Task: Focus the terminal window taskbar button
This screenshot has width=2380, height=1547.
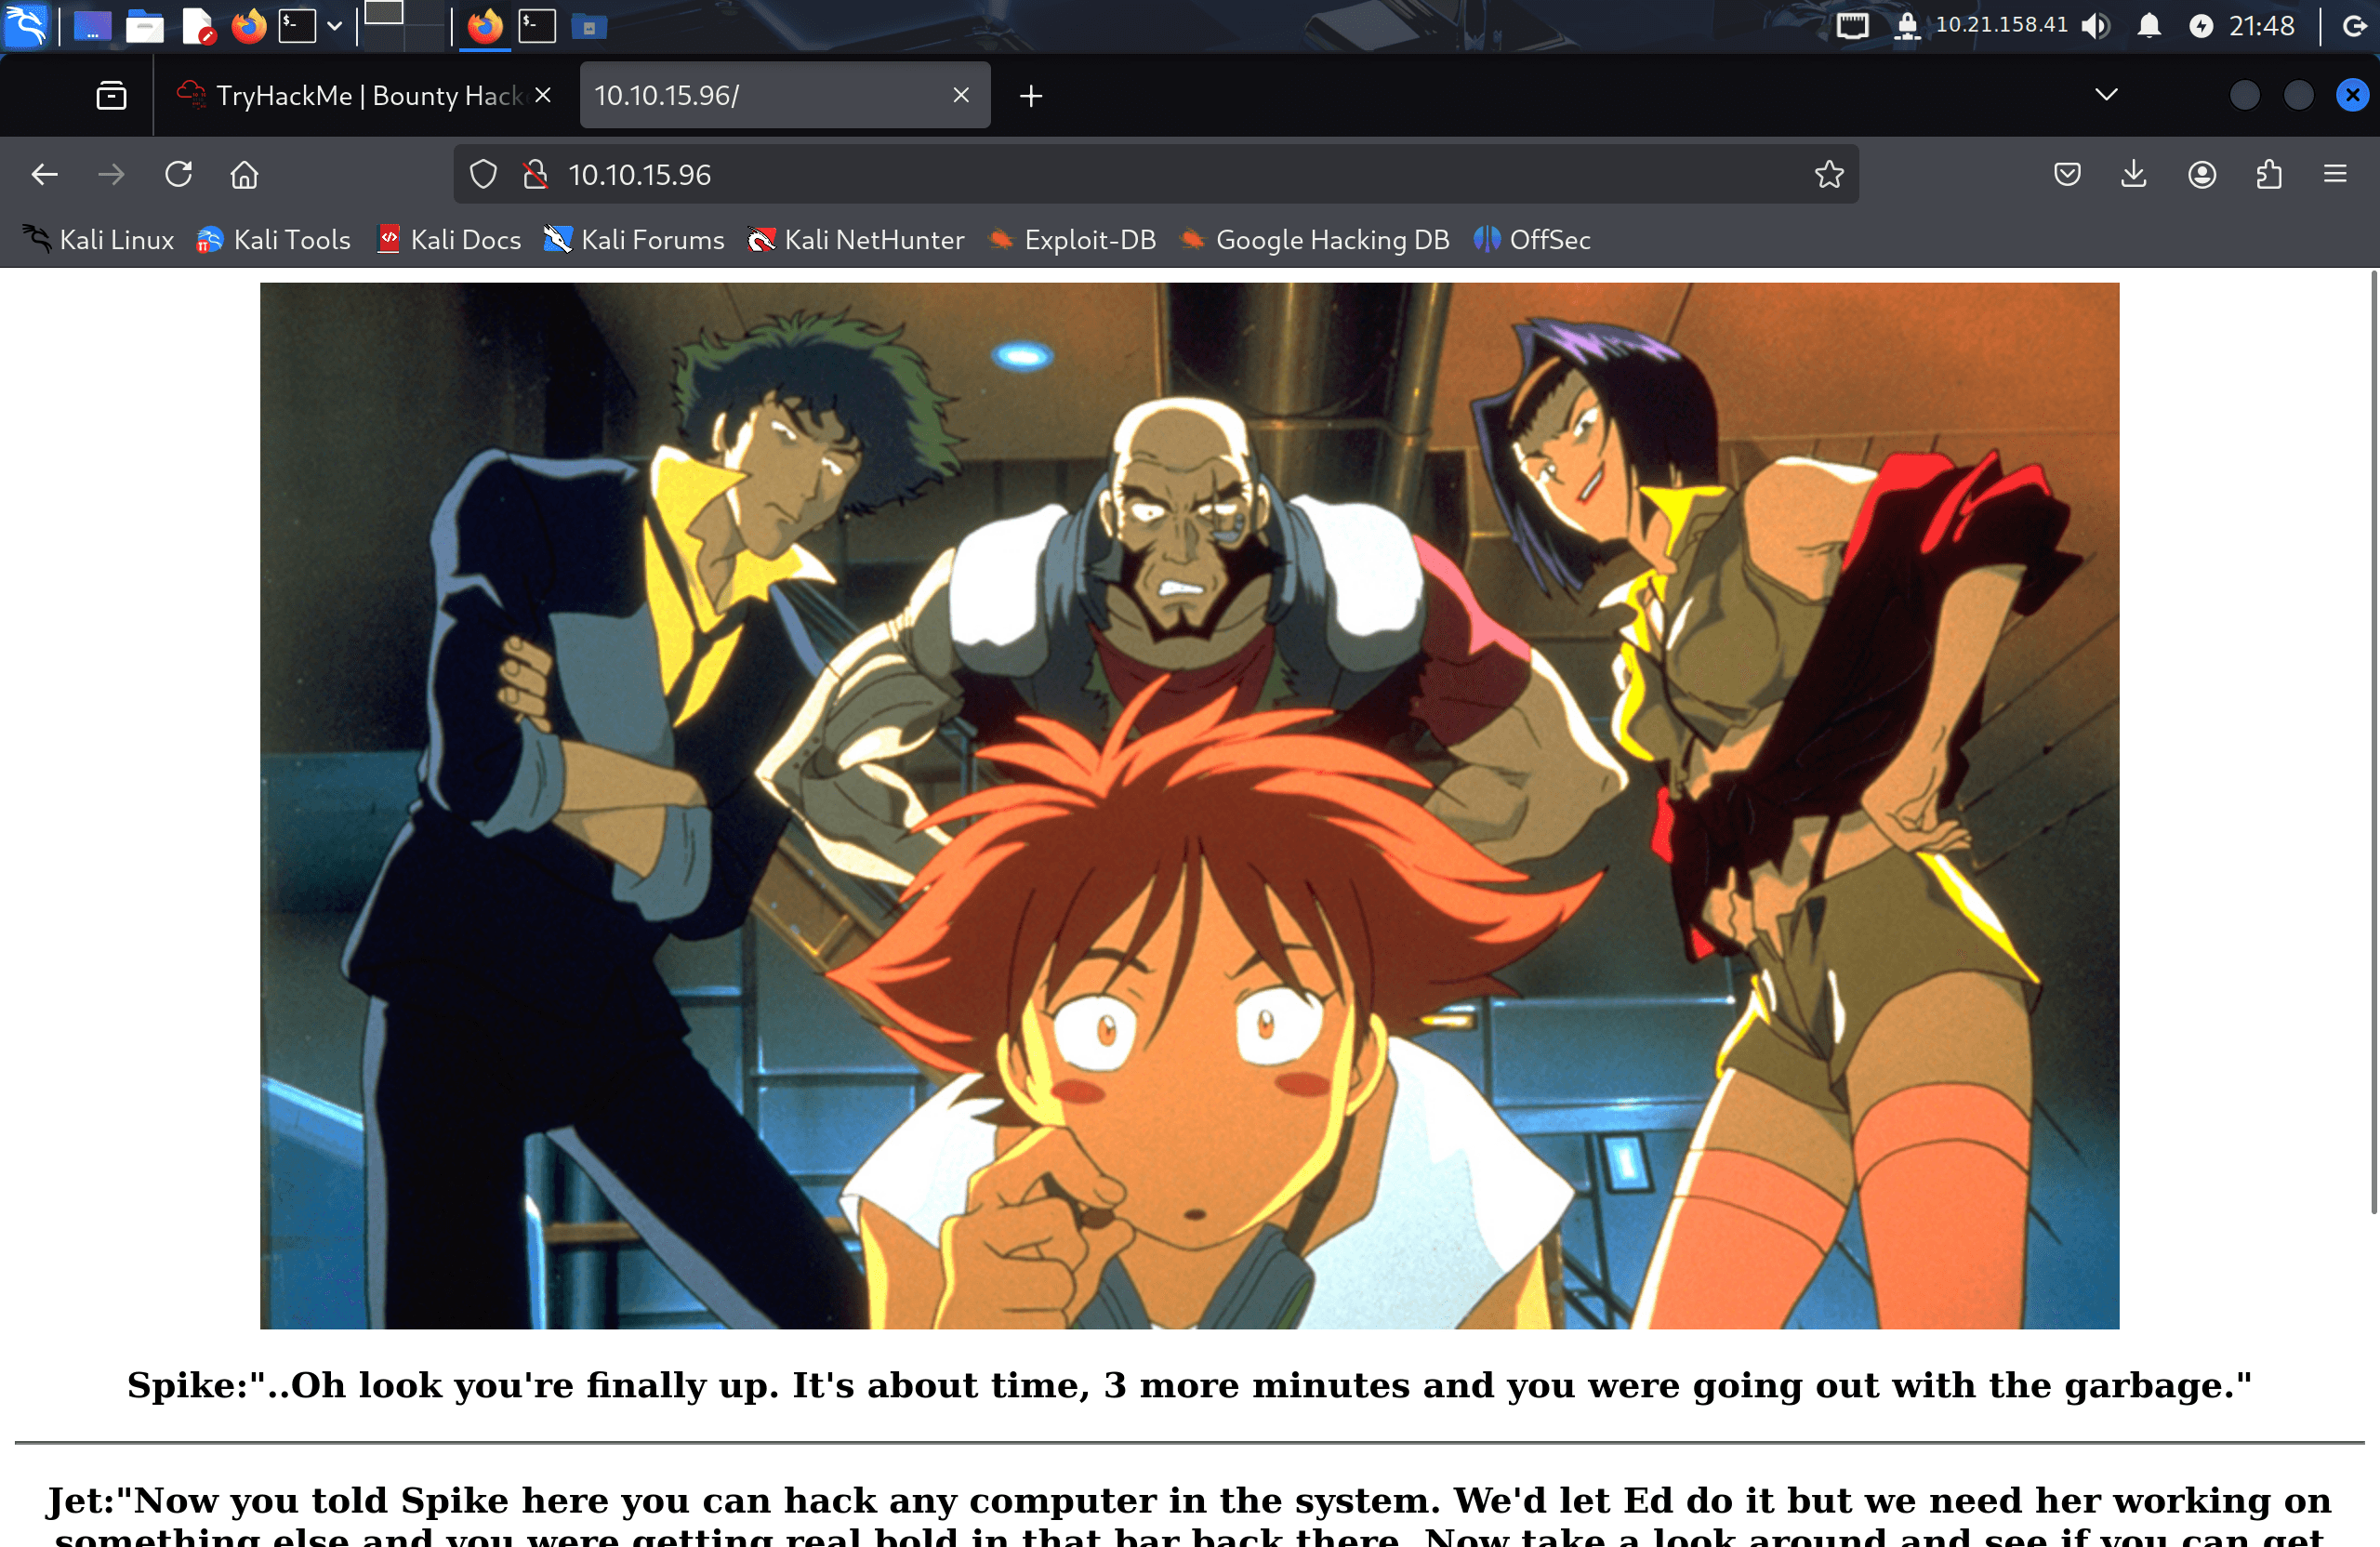Action: pos(537,26)
